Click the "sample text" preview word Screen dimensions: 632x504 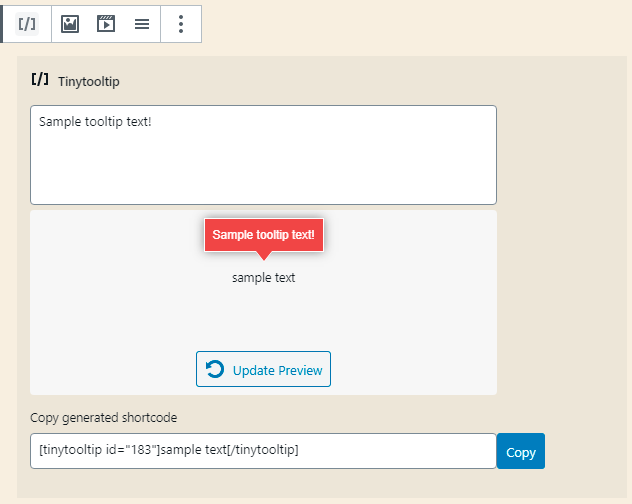click(263, 278)
